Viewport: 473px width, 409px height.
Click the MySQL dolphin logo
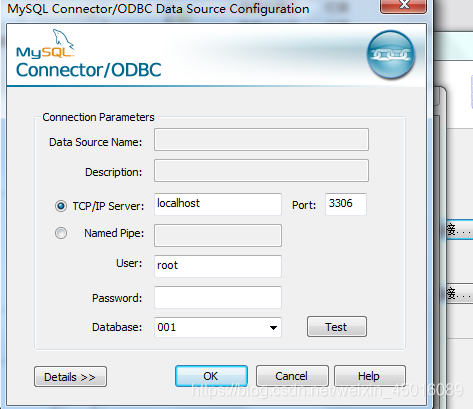(45, 44)
